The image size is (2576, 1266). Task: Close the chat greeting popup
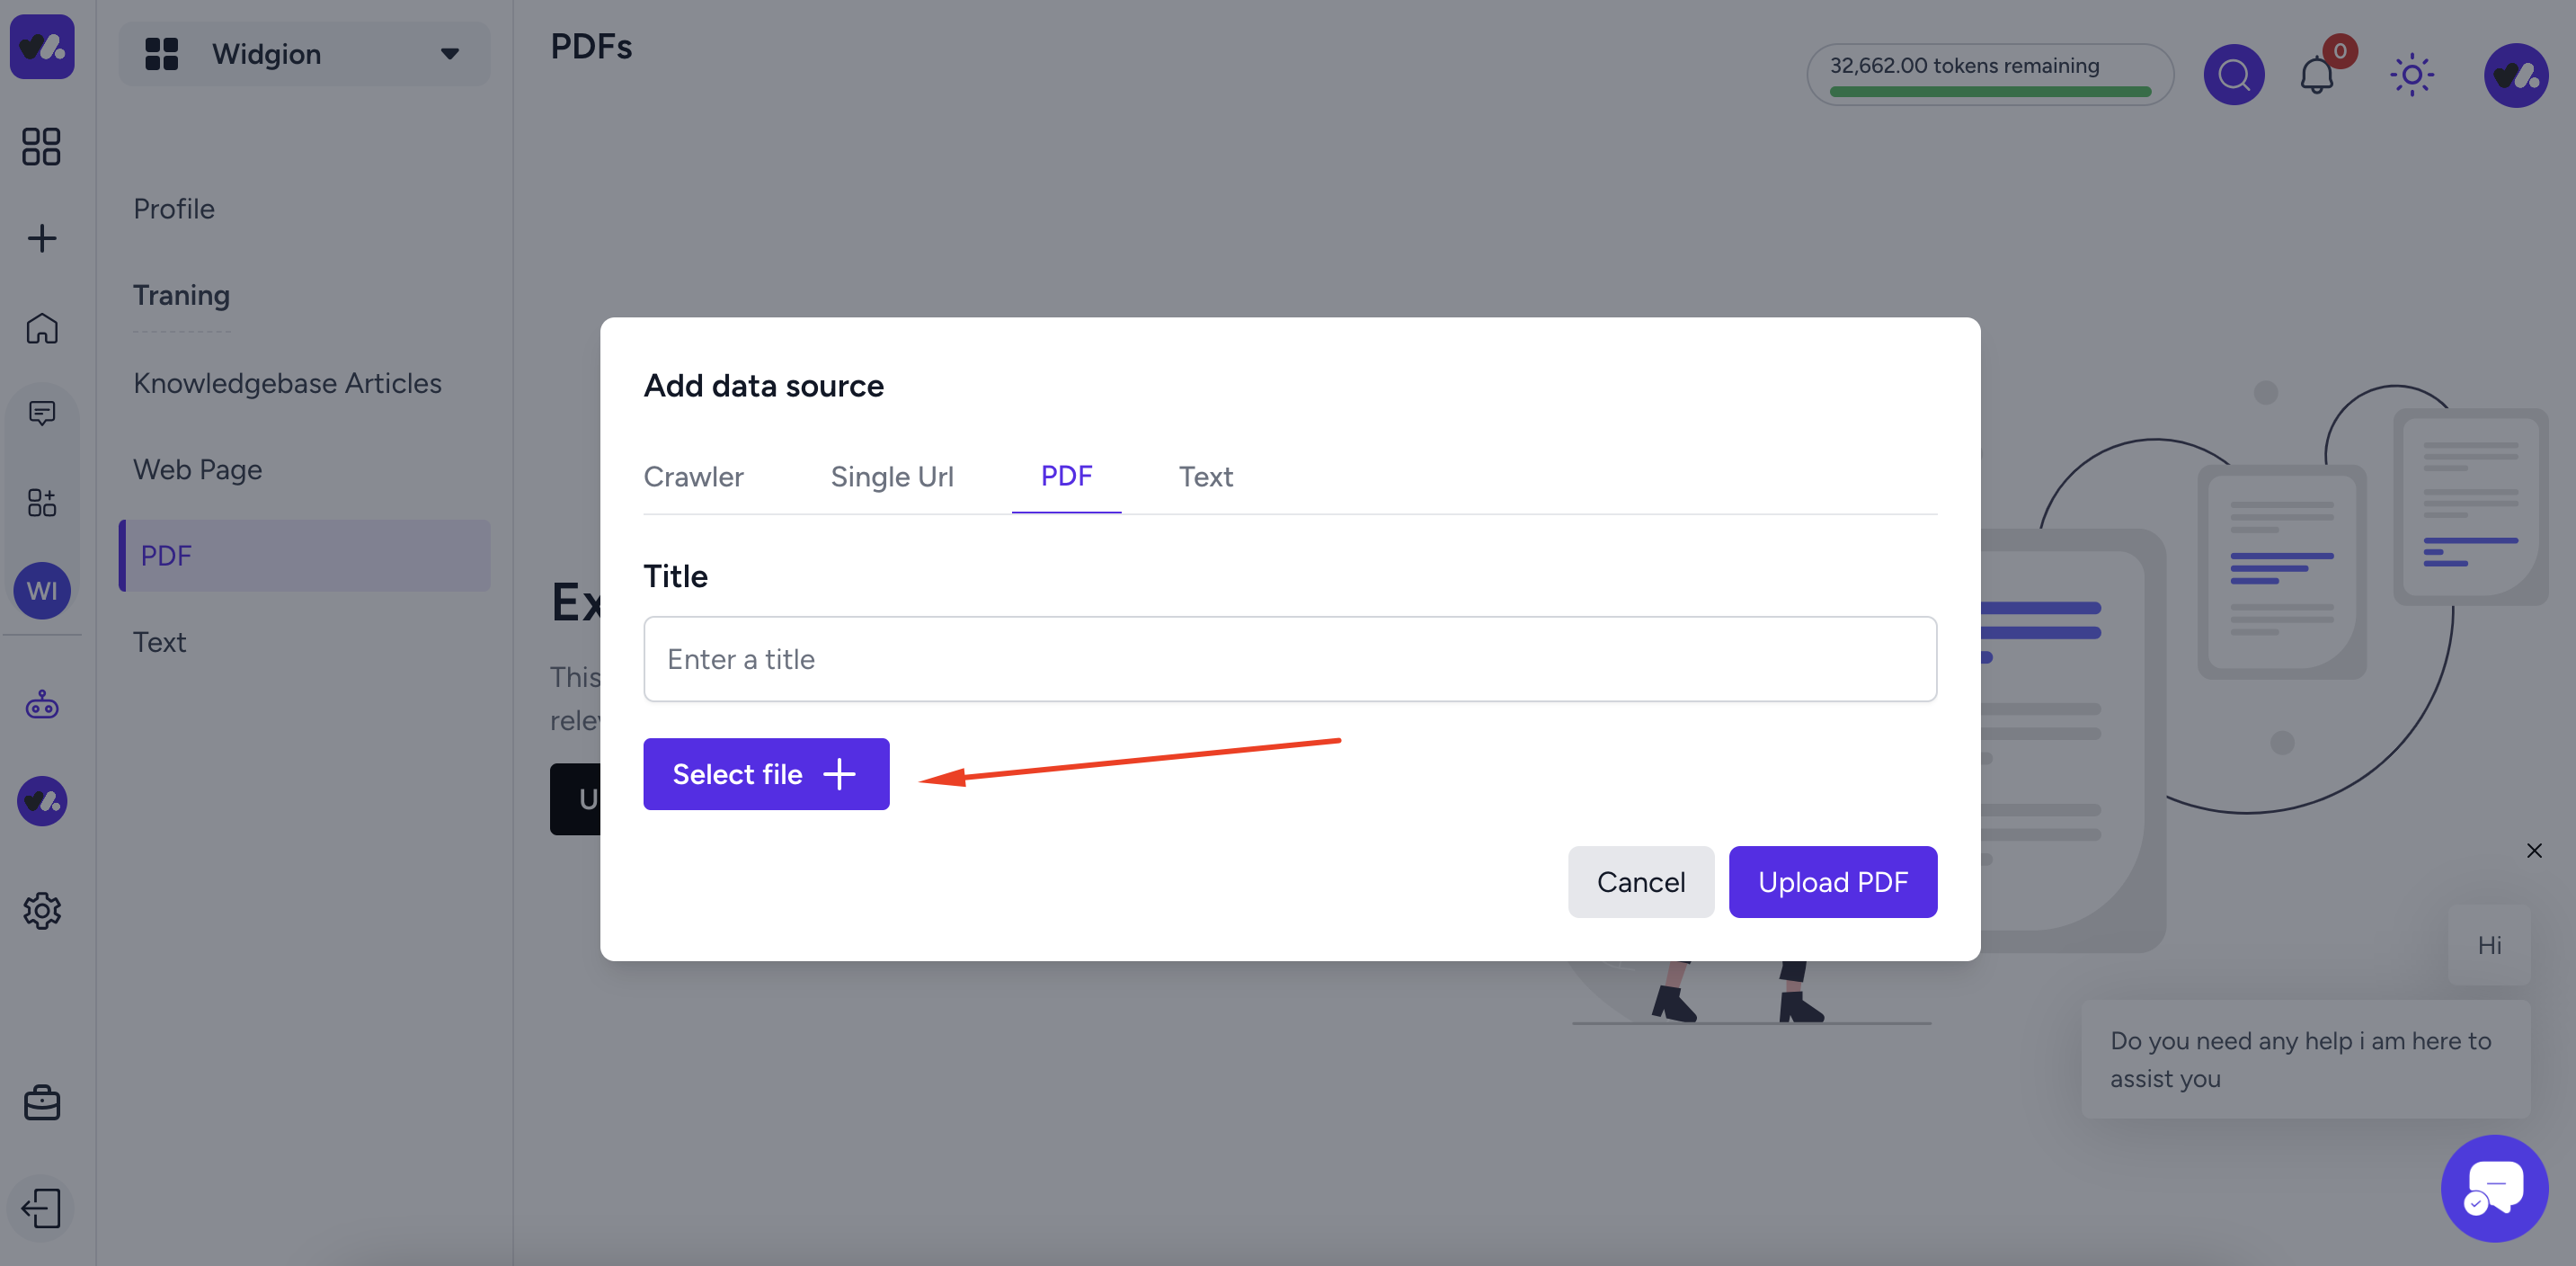[x=2534, y=850]
